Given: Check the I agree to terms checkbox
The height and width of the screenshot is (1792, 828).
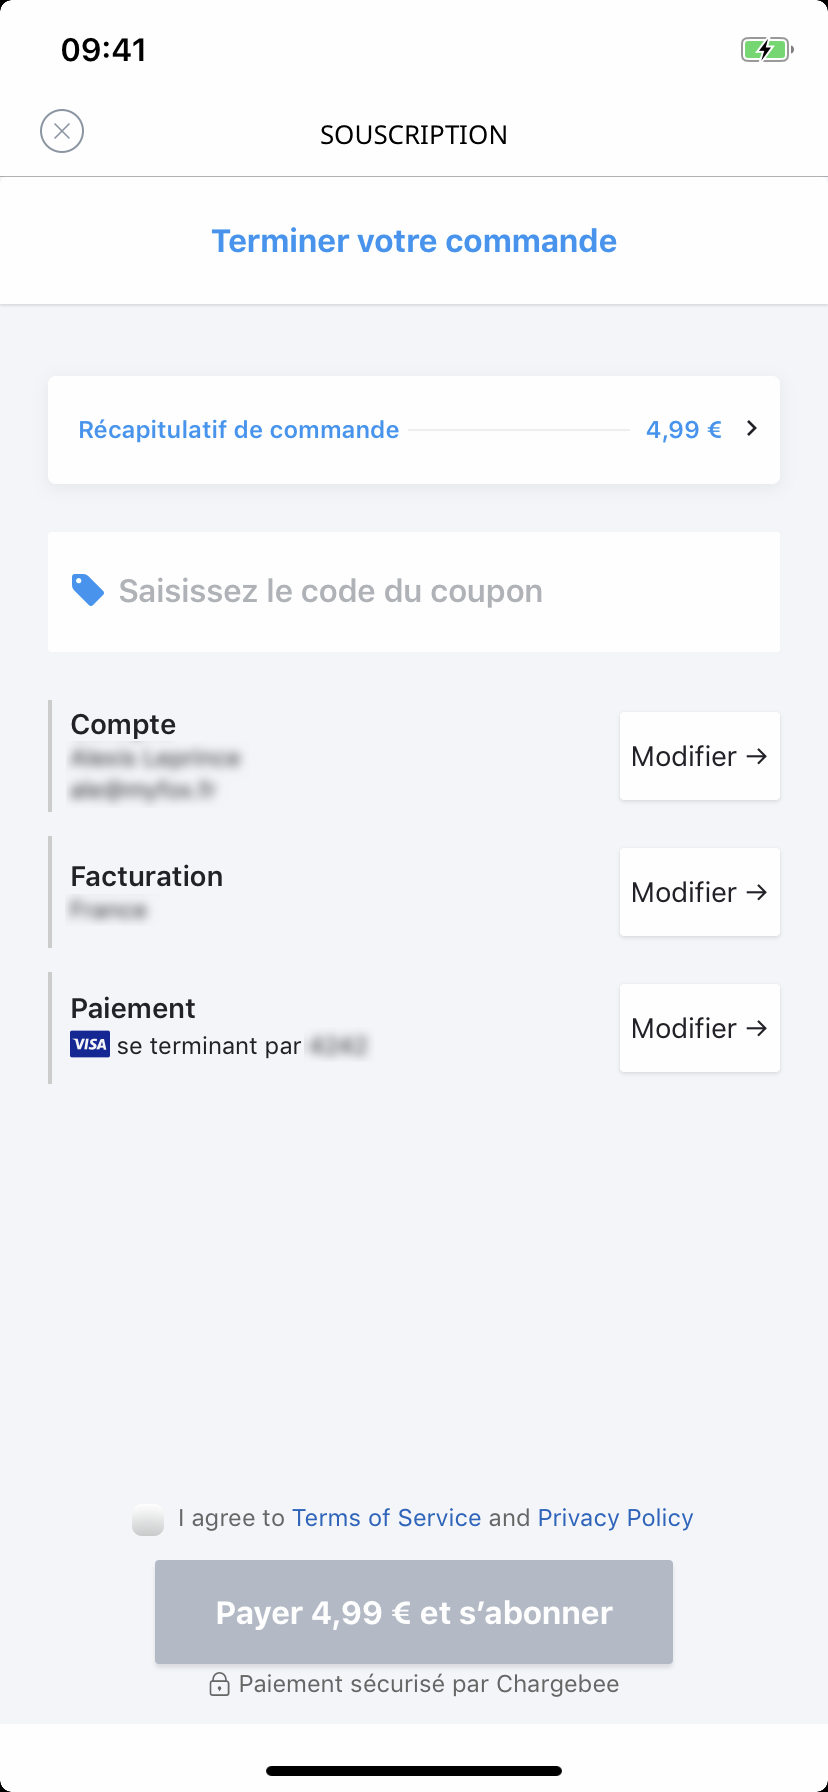Looking at the screenshot, I should (148, 1519).
